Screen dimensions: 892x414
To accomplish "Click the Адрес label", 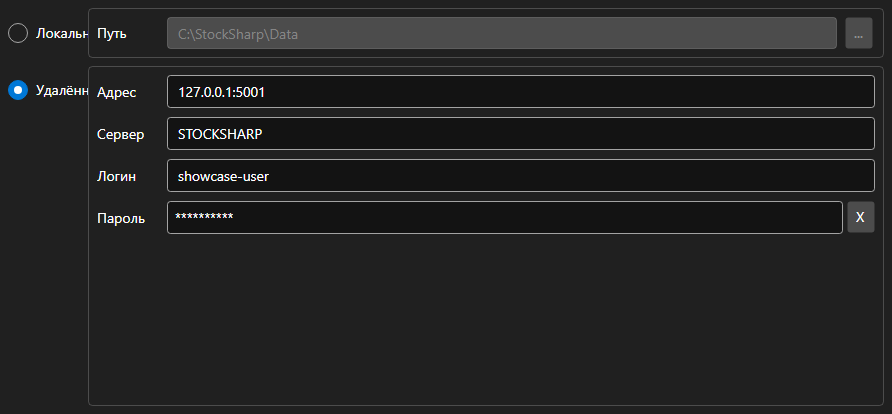I will [117, 92].
